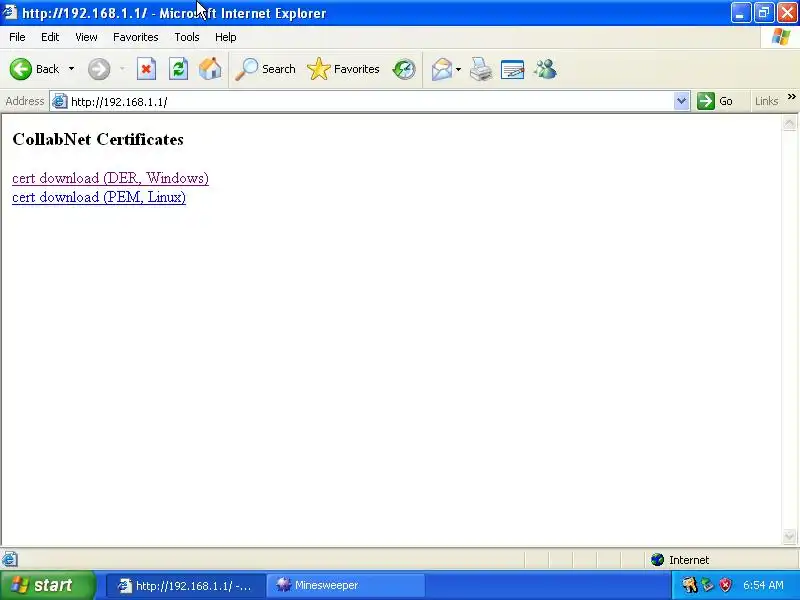
Task: Open the Favorites star panel
Action: (343, 69)
